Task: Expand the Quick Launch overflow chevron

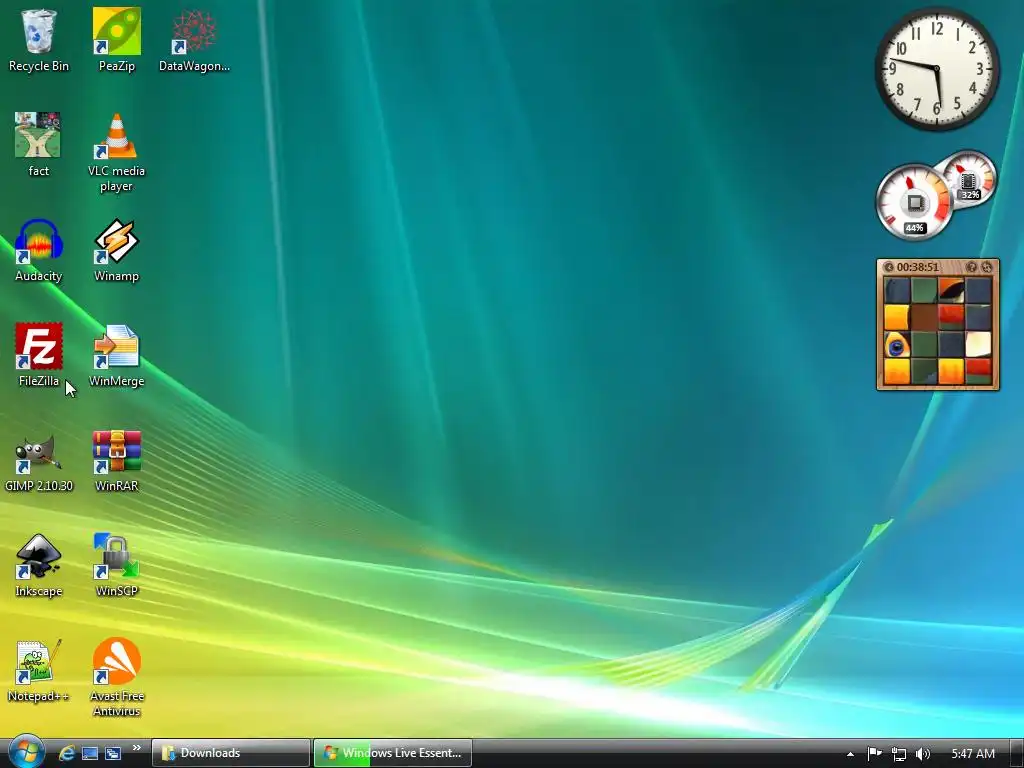Action: (136, 748)
